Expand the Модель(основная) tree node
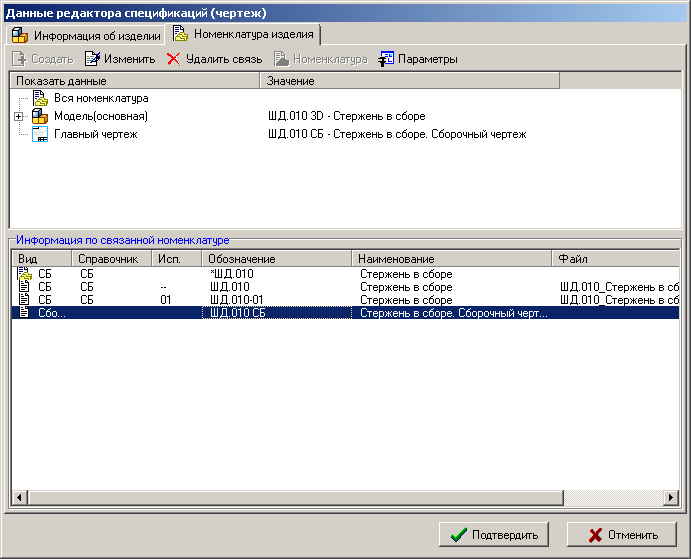The image size is (691, 559). click(19, 117)
